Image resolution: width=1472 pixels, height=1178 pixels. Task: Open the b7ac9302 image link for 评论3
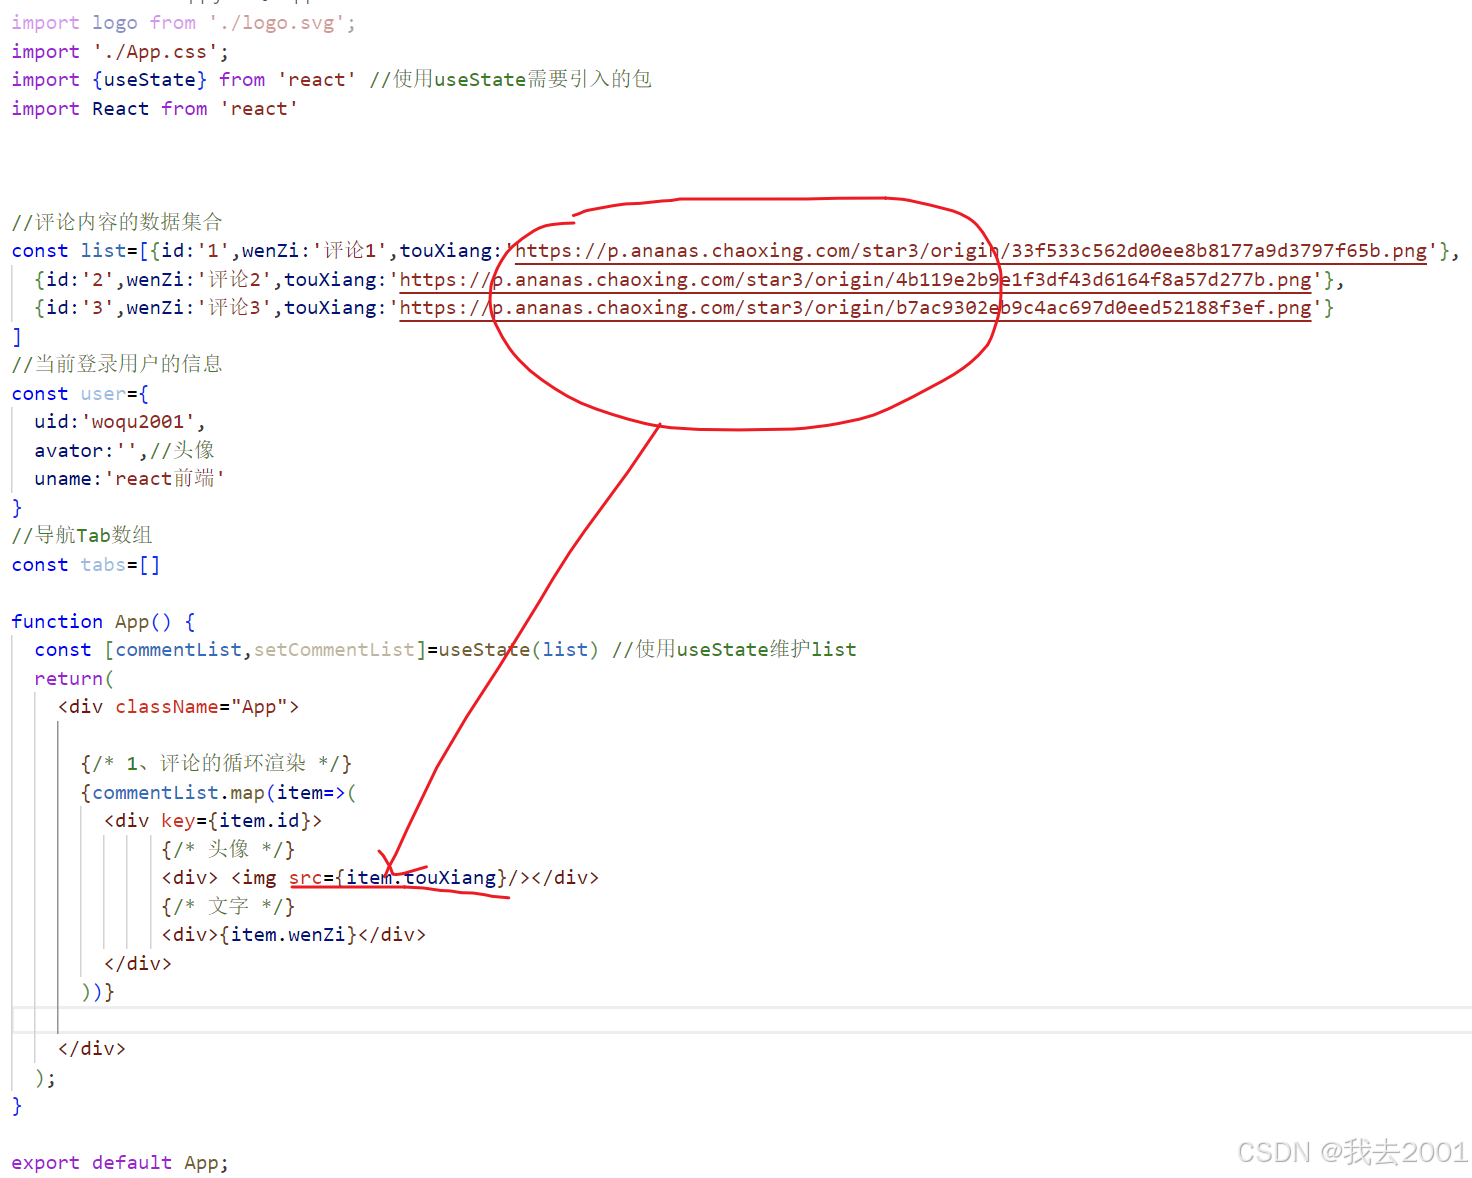point(850,308)
